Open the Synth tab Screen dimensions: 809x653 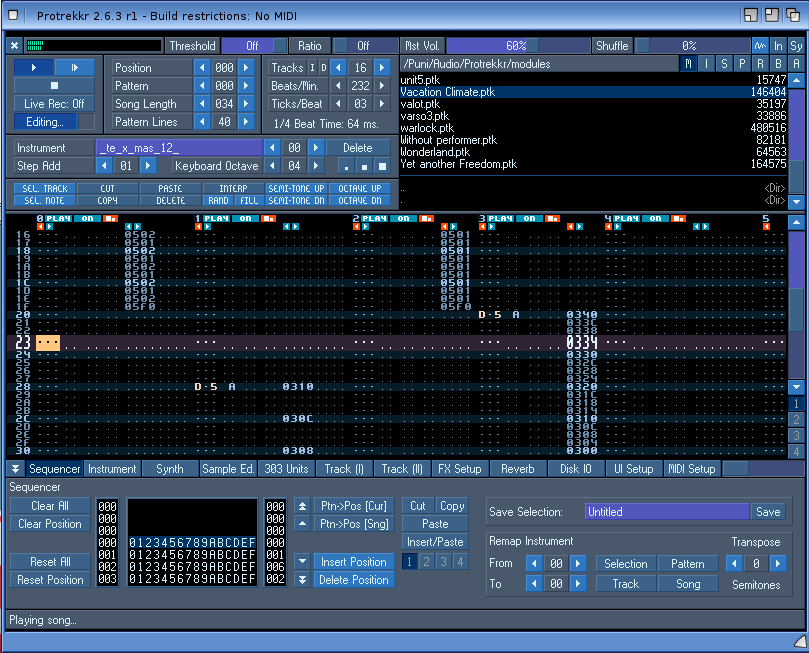169,468
